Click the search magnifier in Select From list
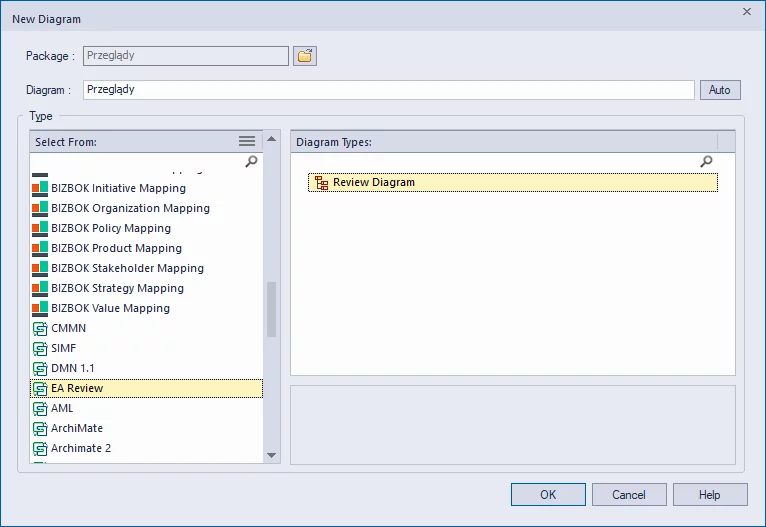 [x=251, y=161]
